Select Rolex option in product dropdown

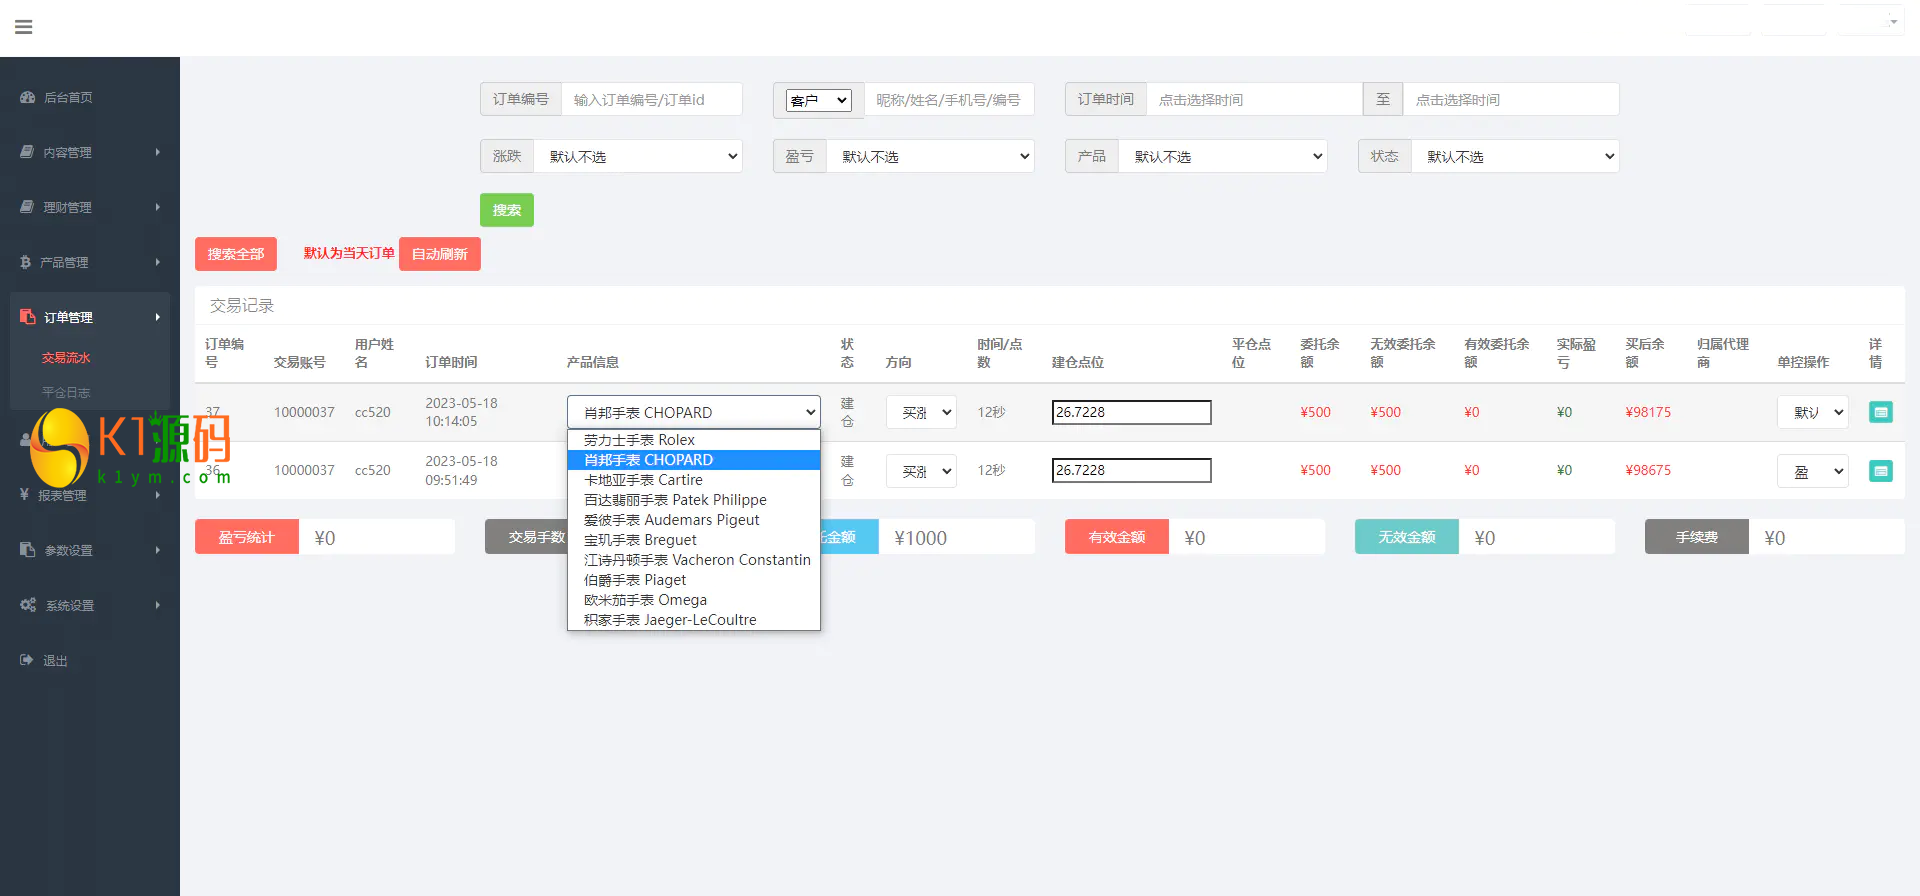(639, 440)
